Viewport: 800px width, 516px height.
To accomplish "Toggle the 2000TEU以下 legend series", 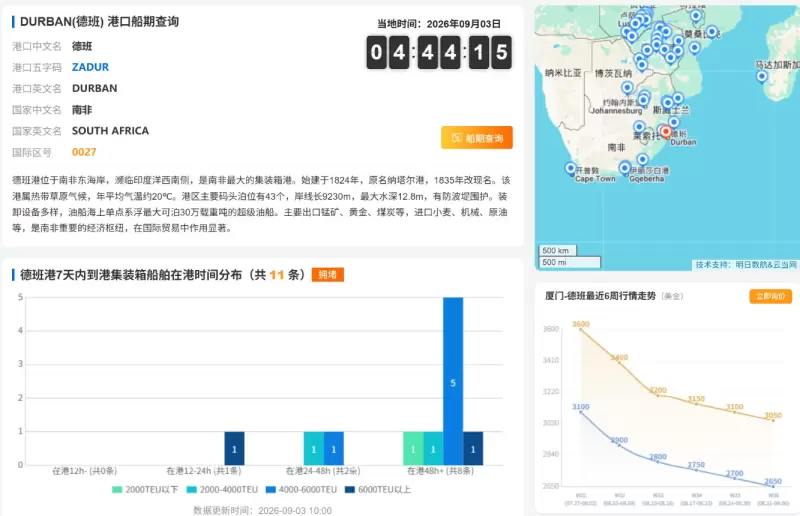I will pos(145,489).
